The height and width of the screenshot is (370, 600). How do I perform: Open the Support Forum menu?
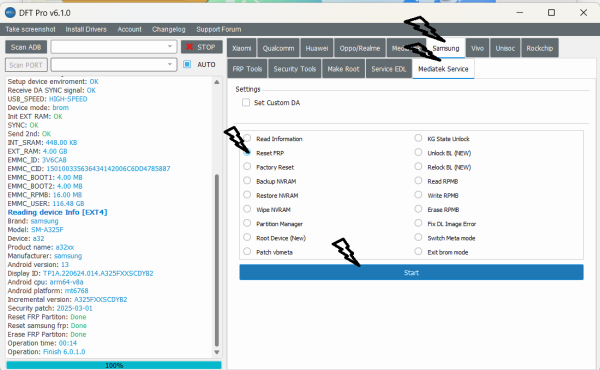tap(218, 29)
